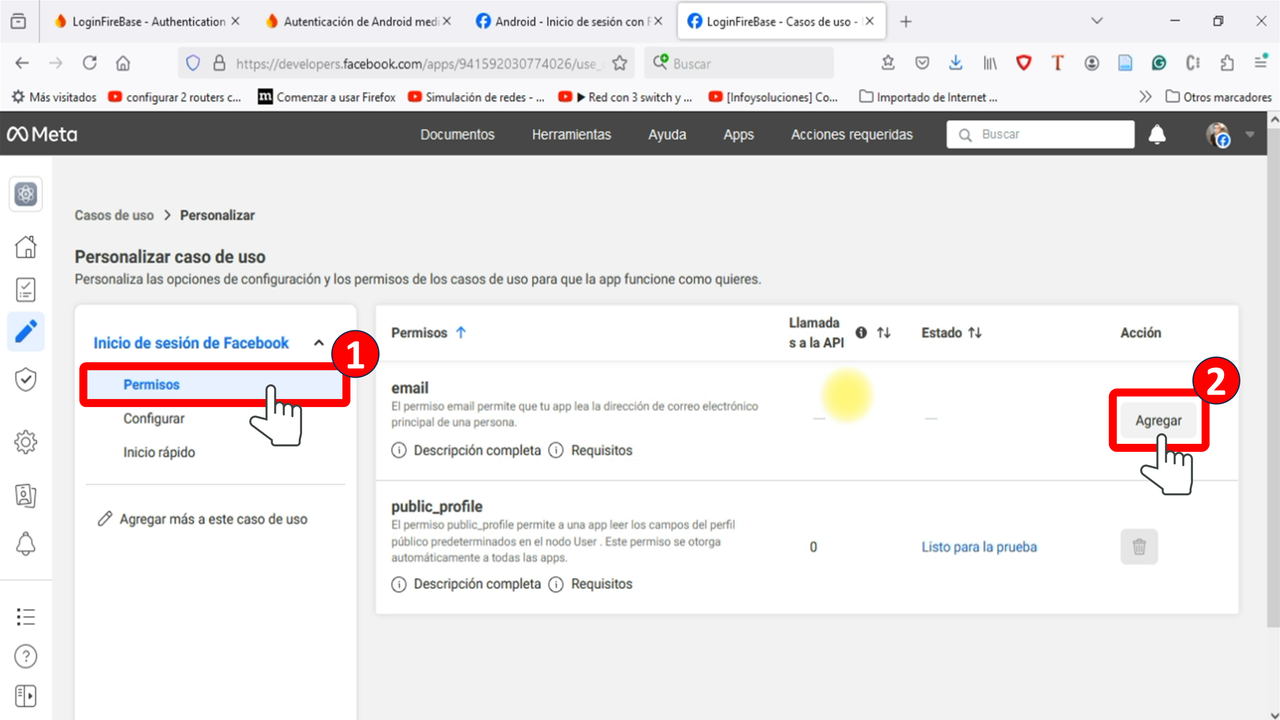This screenshot has height=720, width=1280.
Task: Open Descripción completa for email permission
Action: point(466,451)
